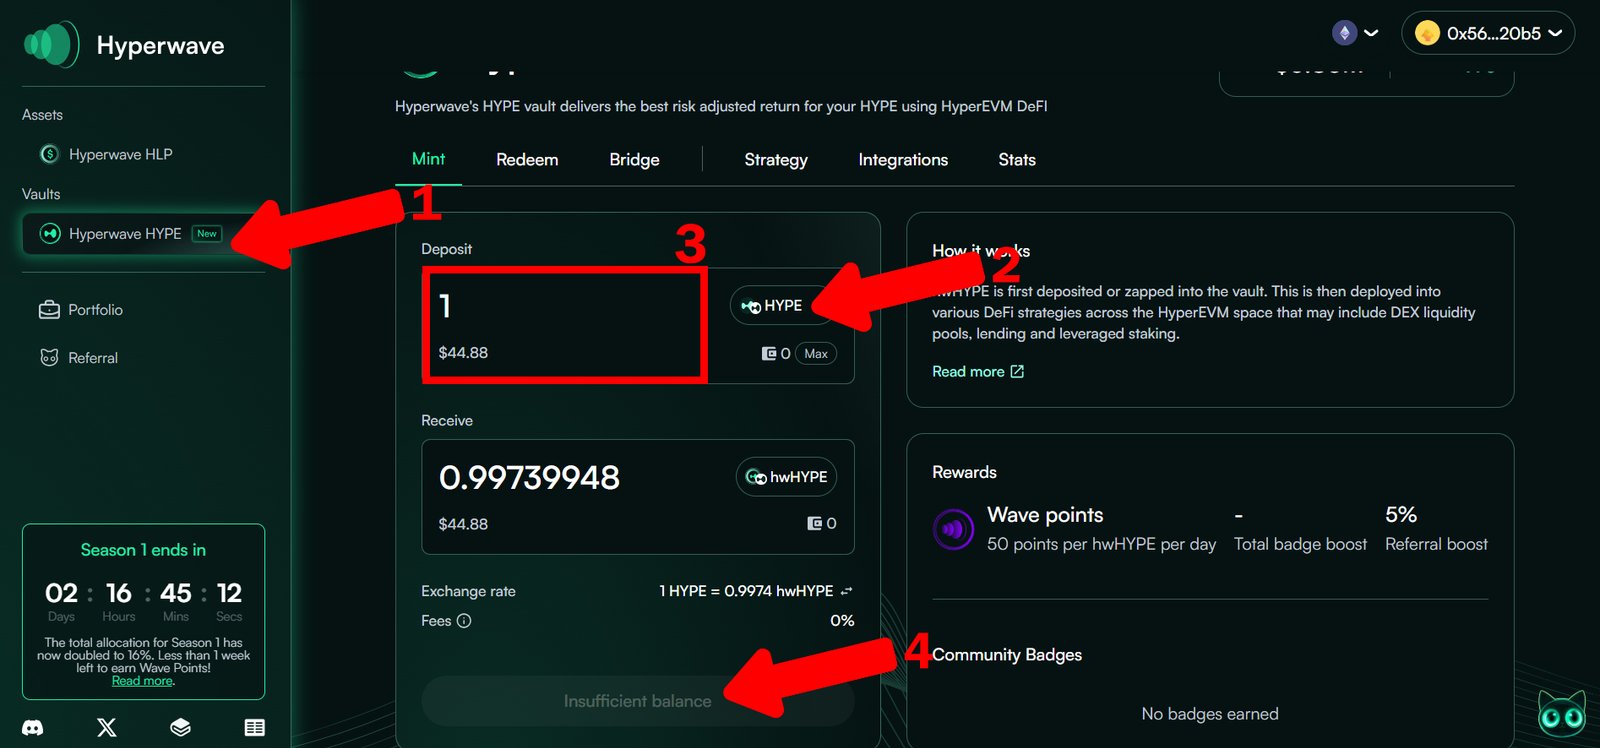Click the docs table icon in footer

(255, 727)
